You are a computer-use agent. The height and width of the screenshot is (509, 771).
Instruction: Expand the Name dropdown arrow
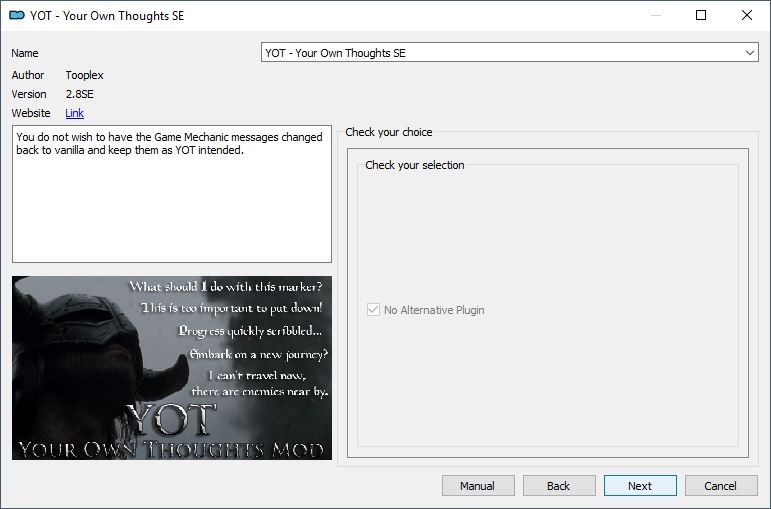[750, 53]
